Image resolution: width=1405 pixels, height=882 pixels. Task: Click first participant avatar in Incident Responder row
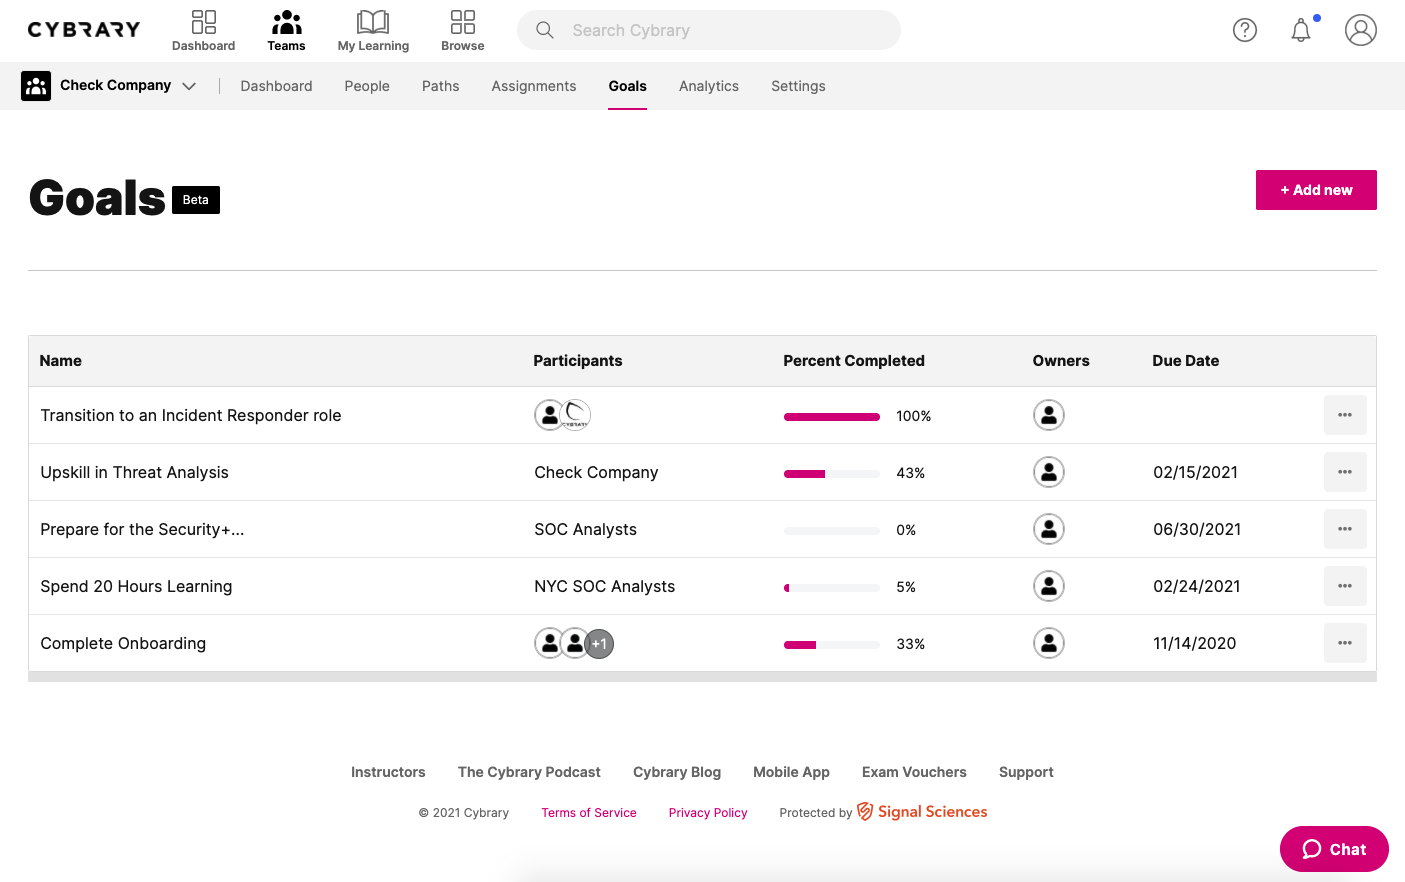pos(549,415)
